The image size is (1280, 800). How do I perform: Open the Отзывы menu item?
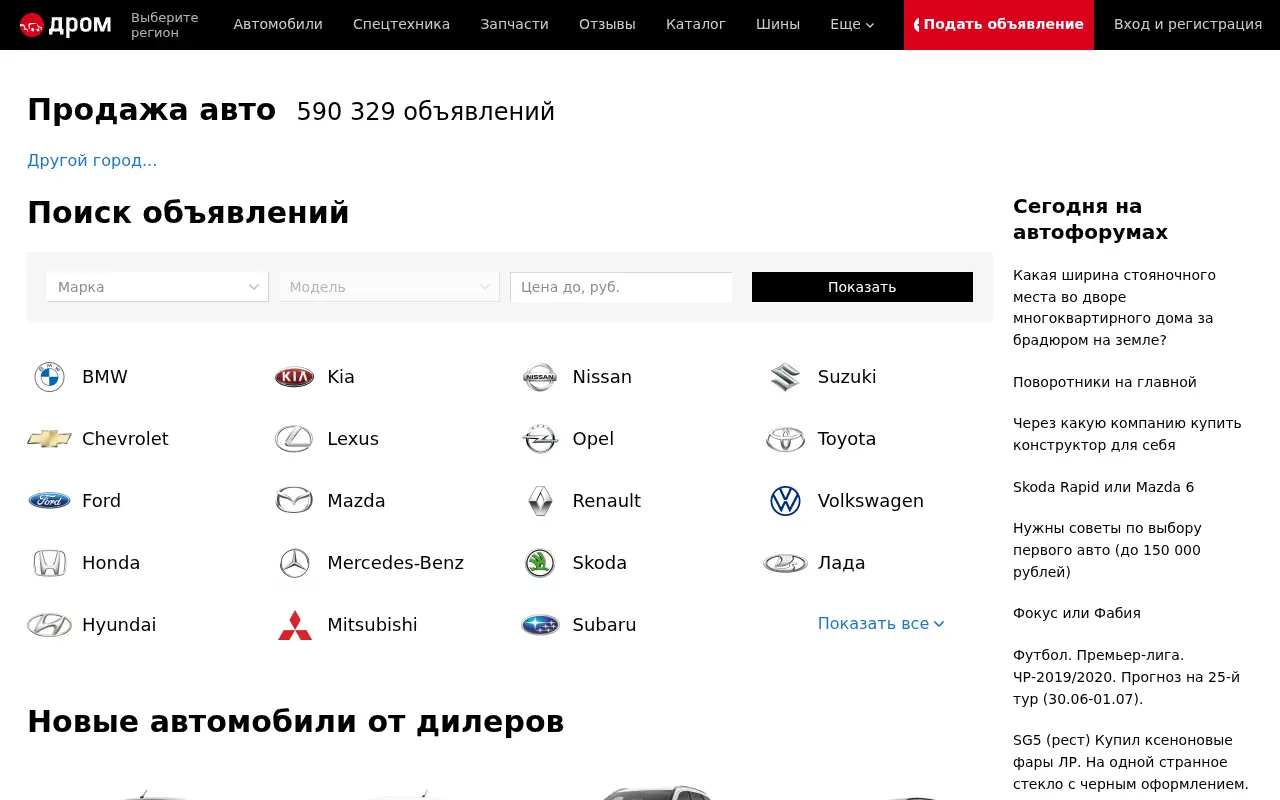click(607, 25)
